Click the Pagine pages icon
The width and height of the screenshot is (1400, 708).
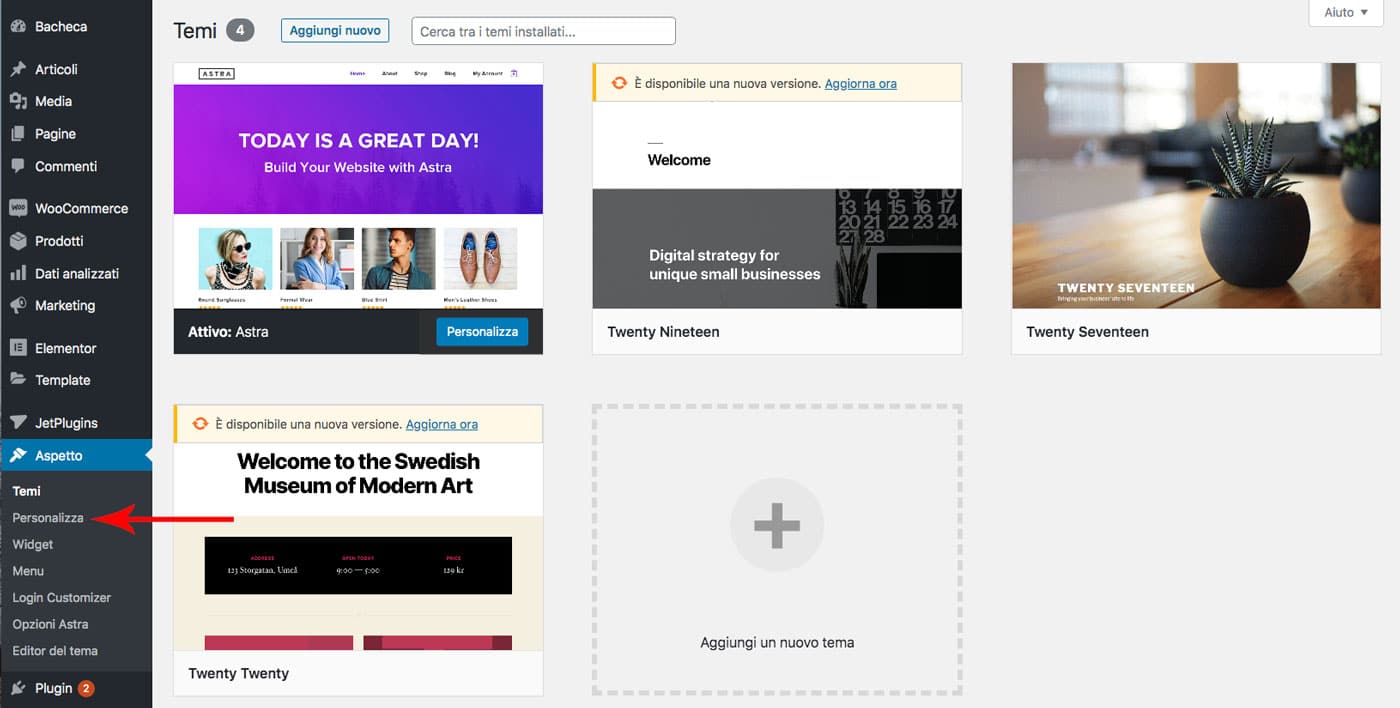tap(18, 134)
